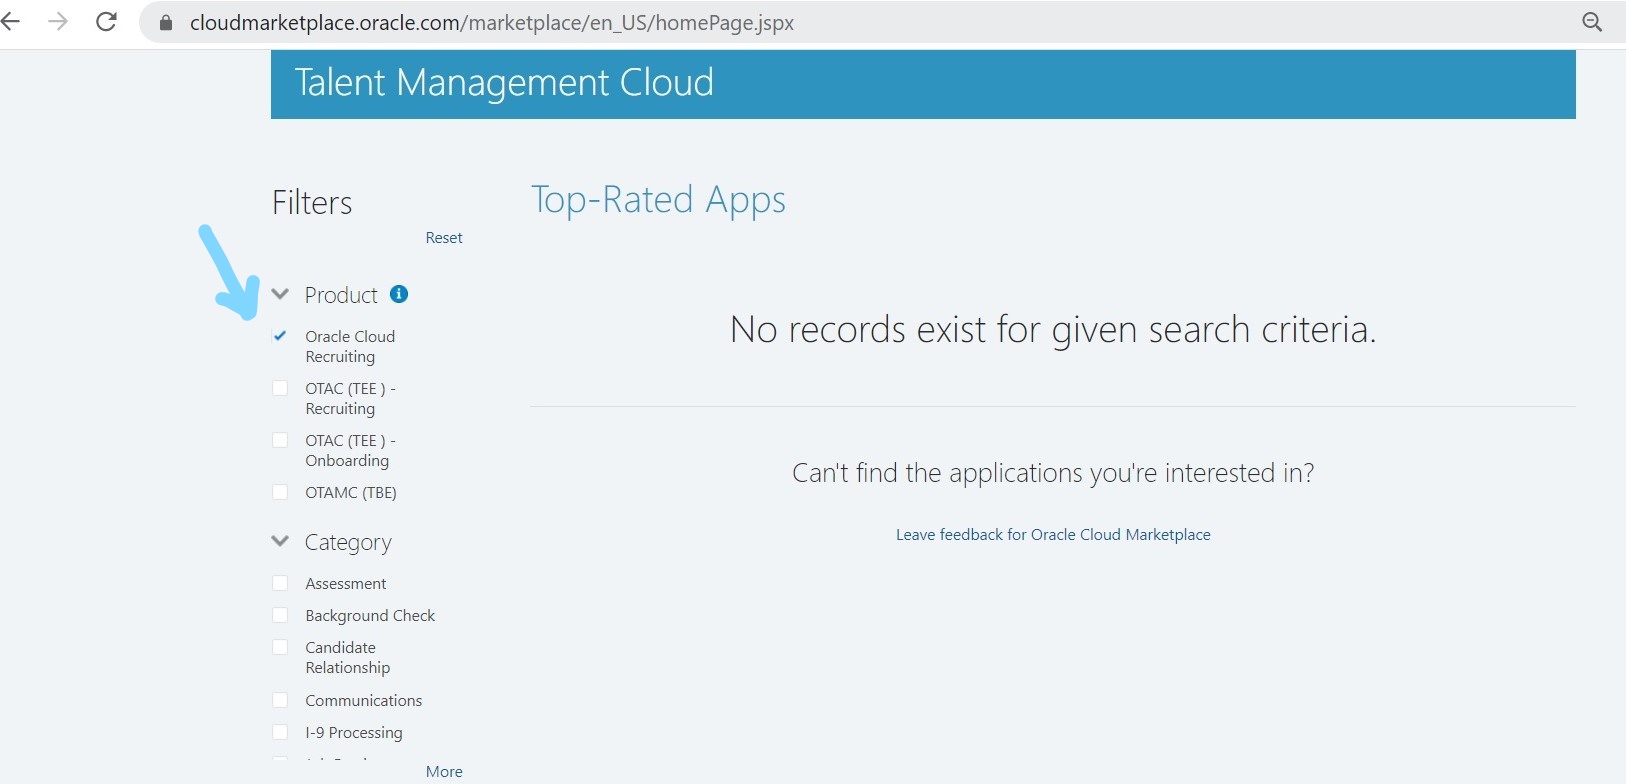Open the zoom magnifier icon in address bar
This screenshot has height=784, width=1626.
click(x=1592, y=22)
